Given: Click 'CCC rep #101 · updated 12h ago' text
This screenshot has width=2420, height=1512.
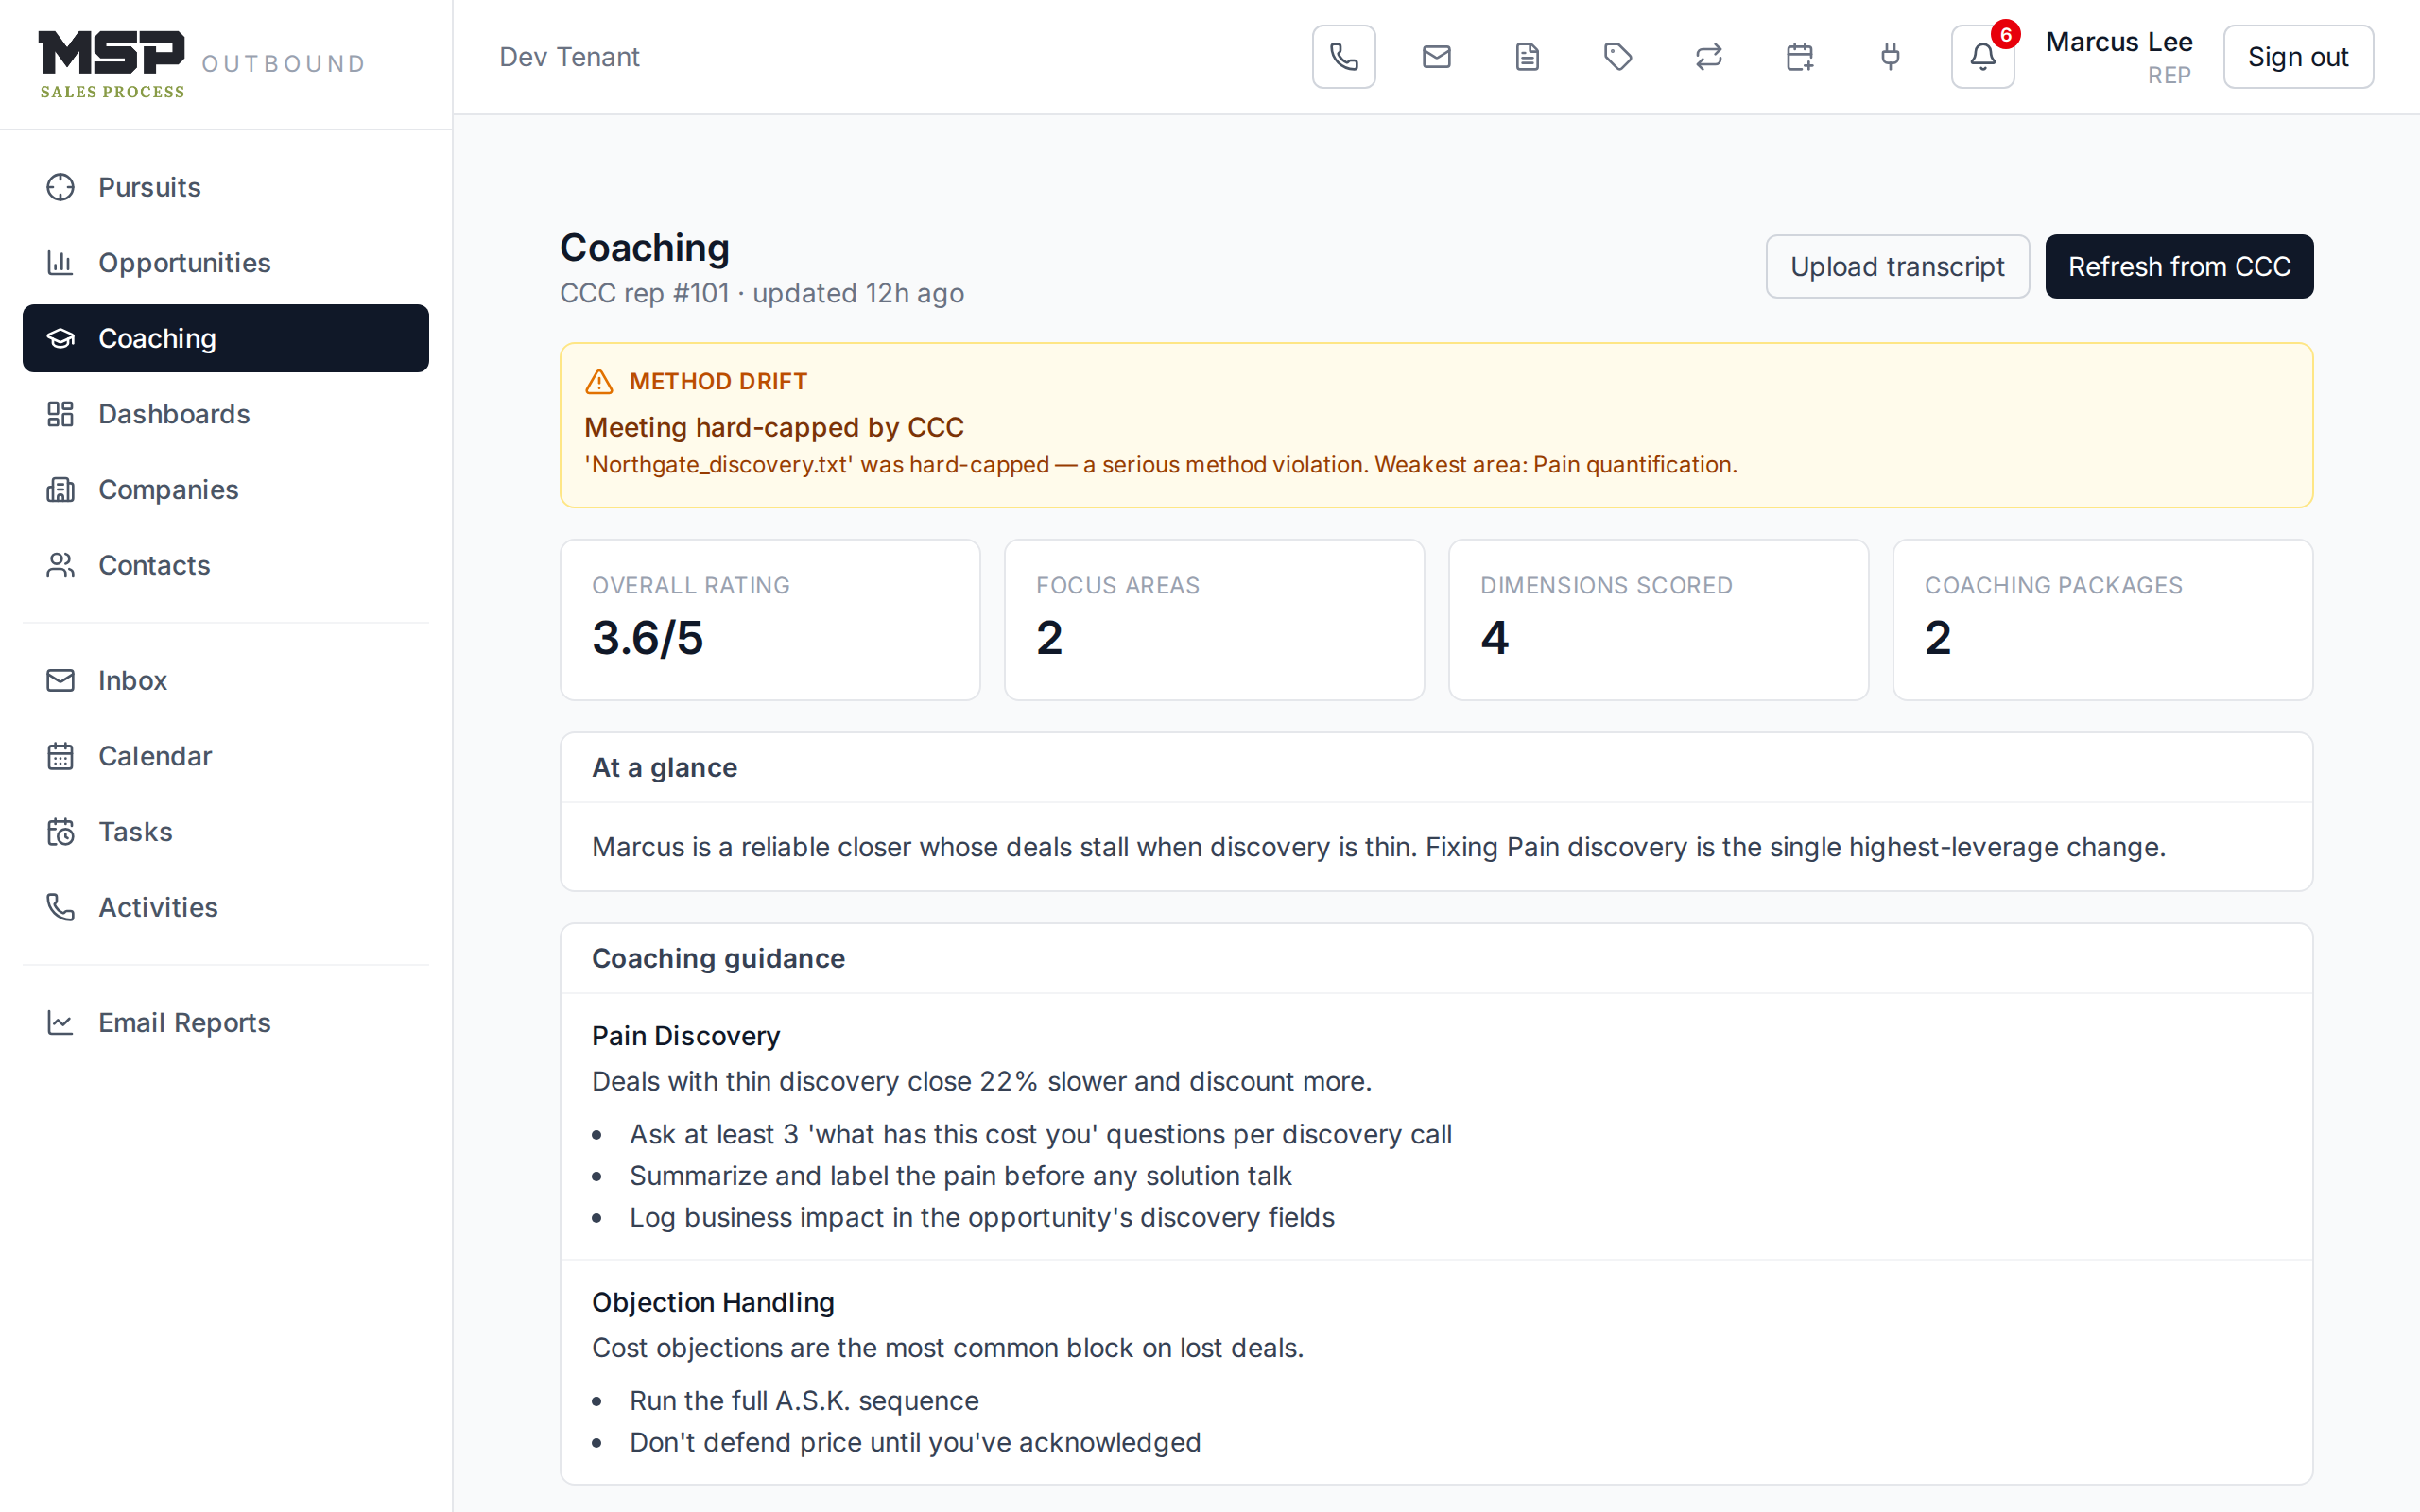Looking at the screenshot, I should [x=762, y=293].
